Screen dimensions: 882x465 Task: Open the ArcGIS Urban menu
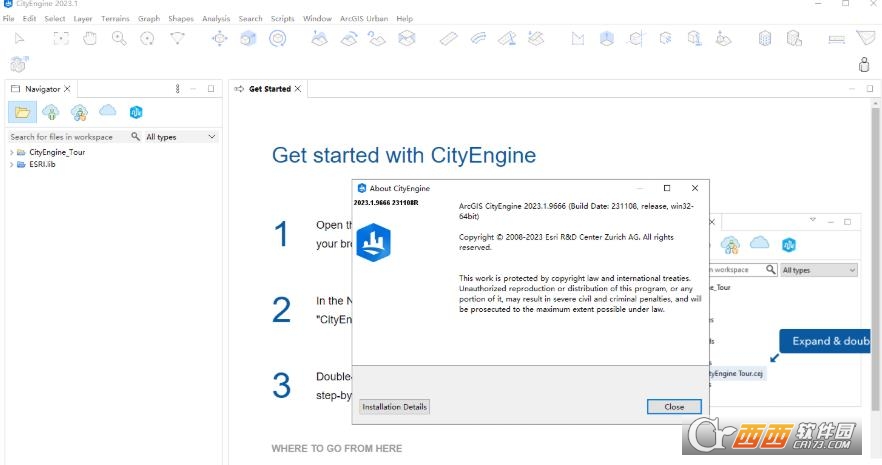click(x=364, y=19)
